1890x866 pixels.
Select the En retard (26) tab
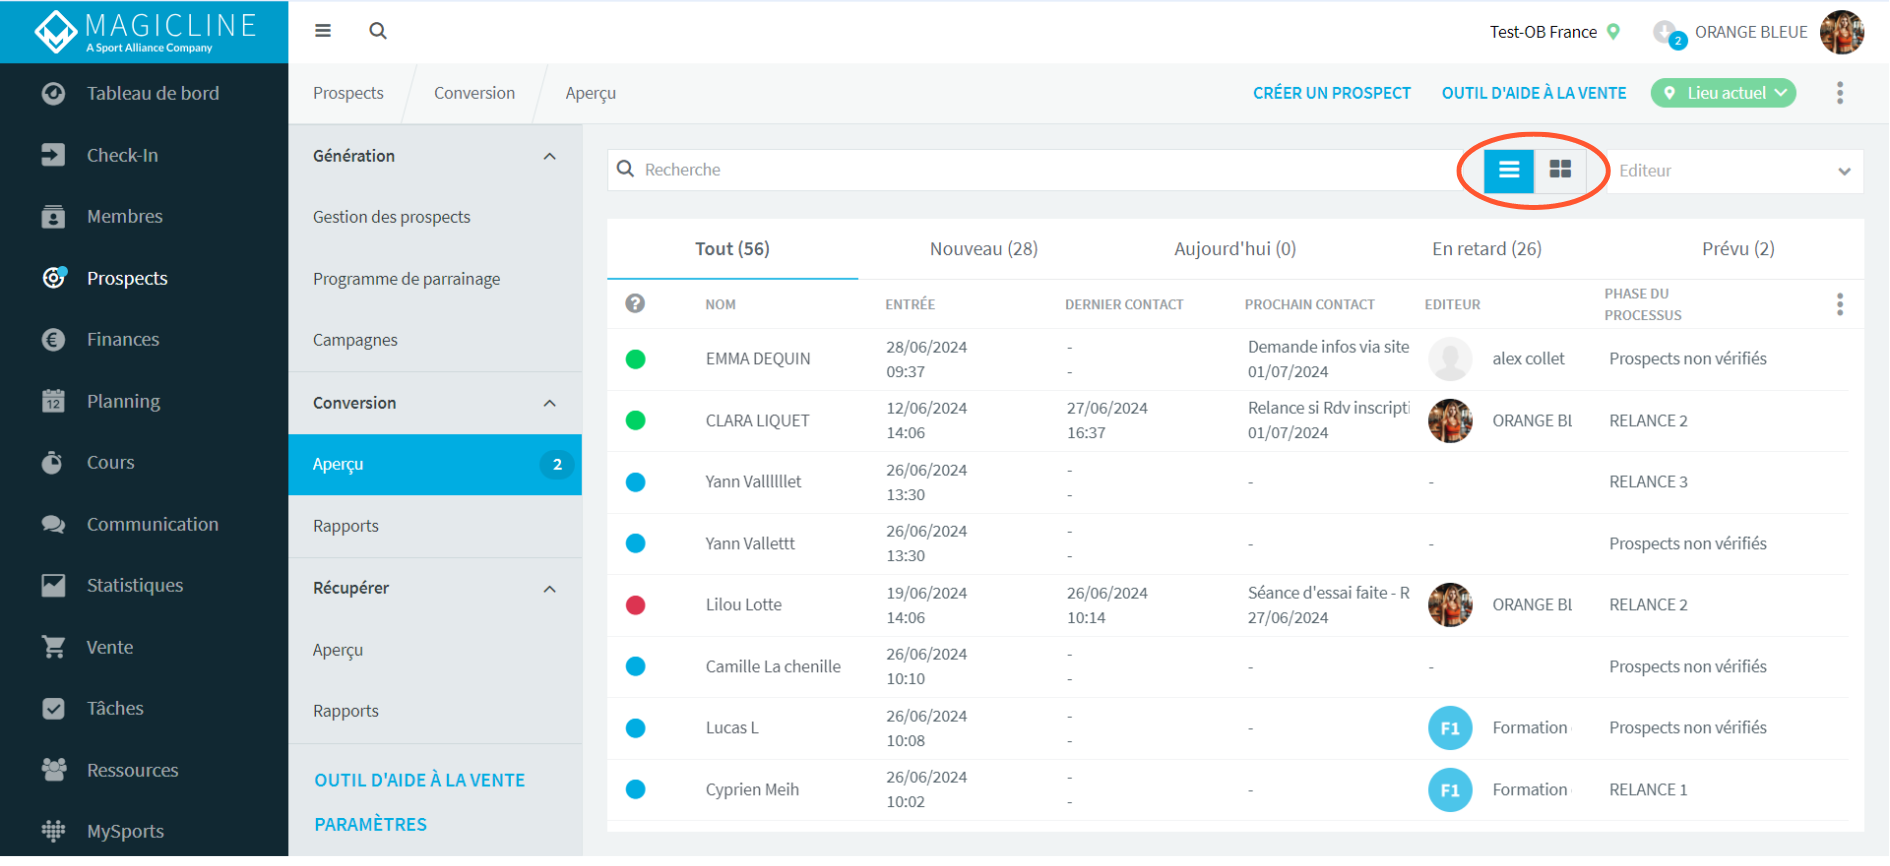[x=1486, y=249]
